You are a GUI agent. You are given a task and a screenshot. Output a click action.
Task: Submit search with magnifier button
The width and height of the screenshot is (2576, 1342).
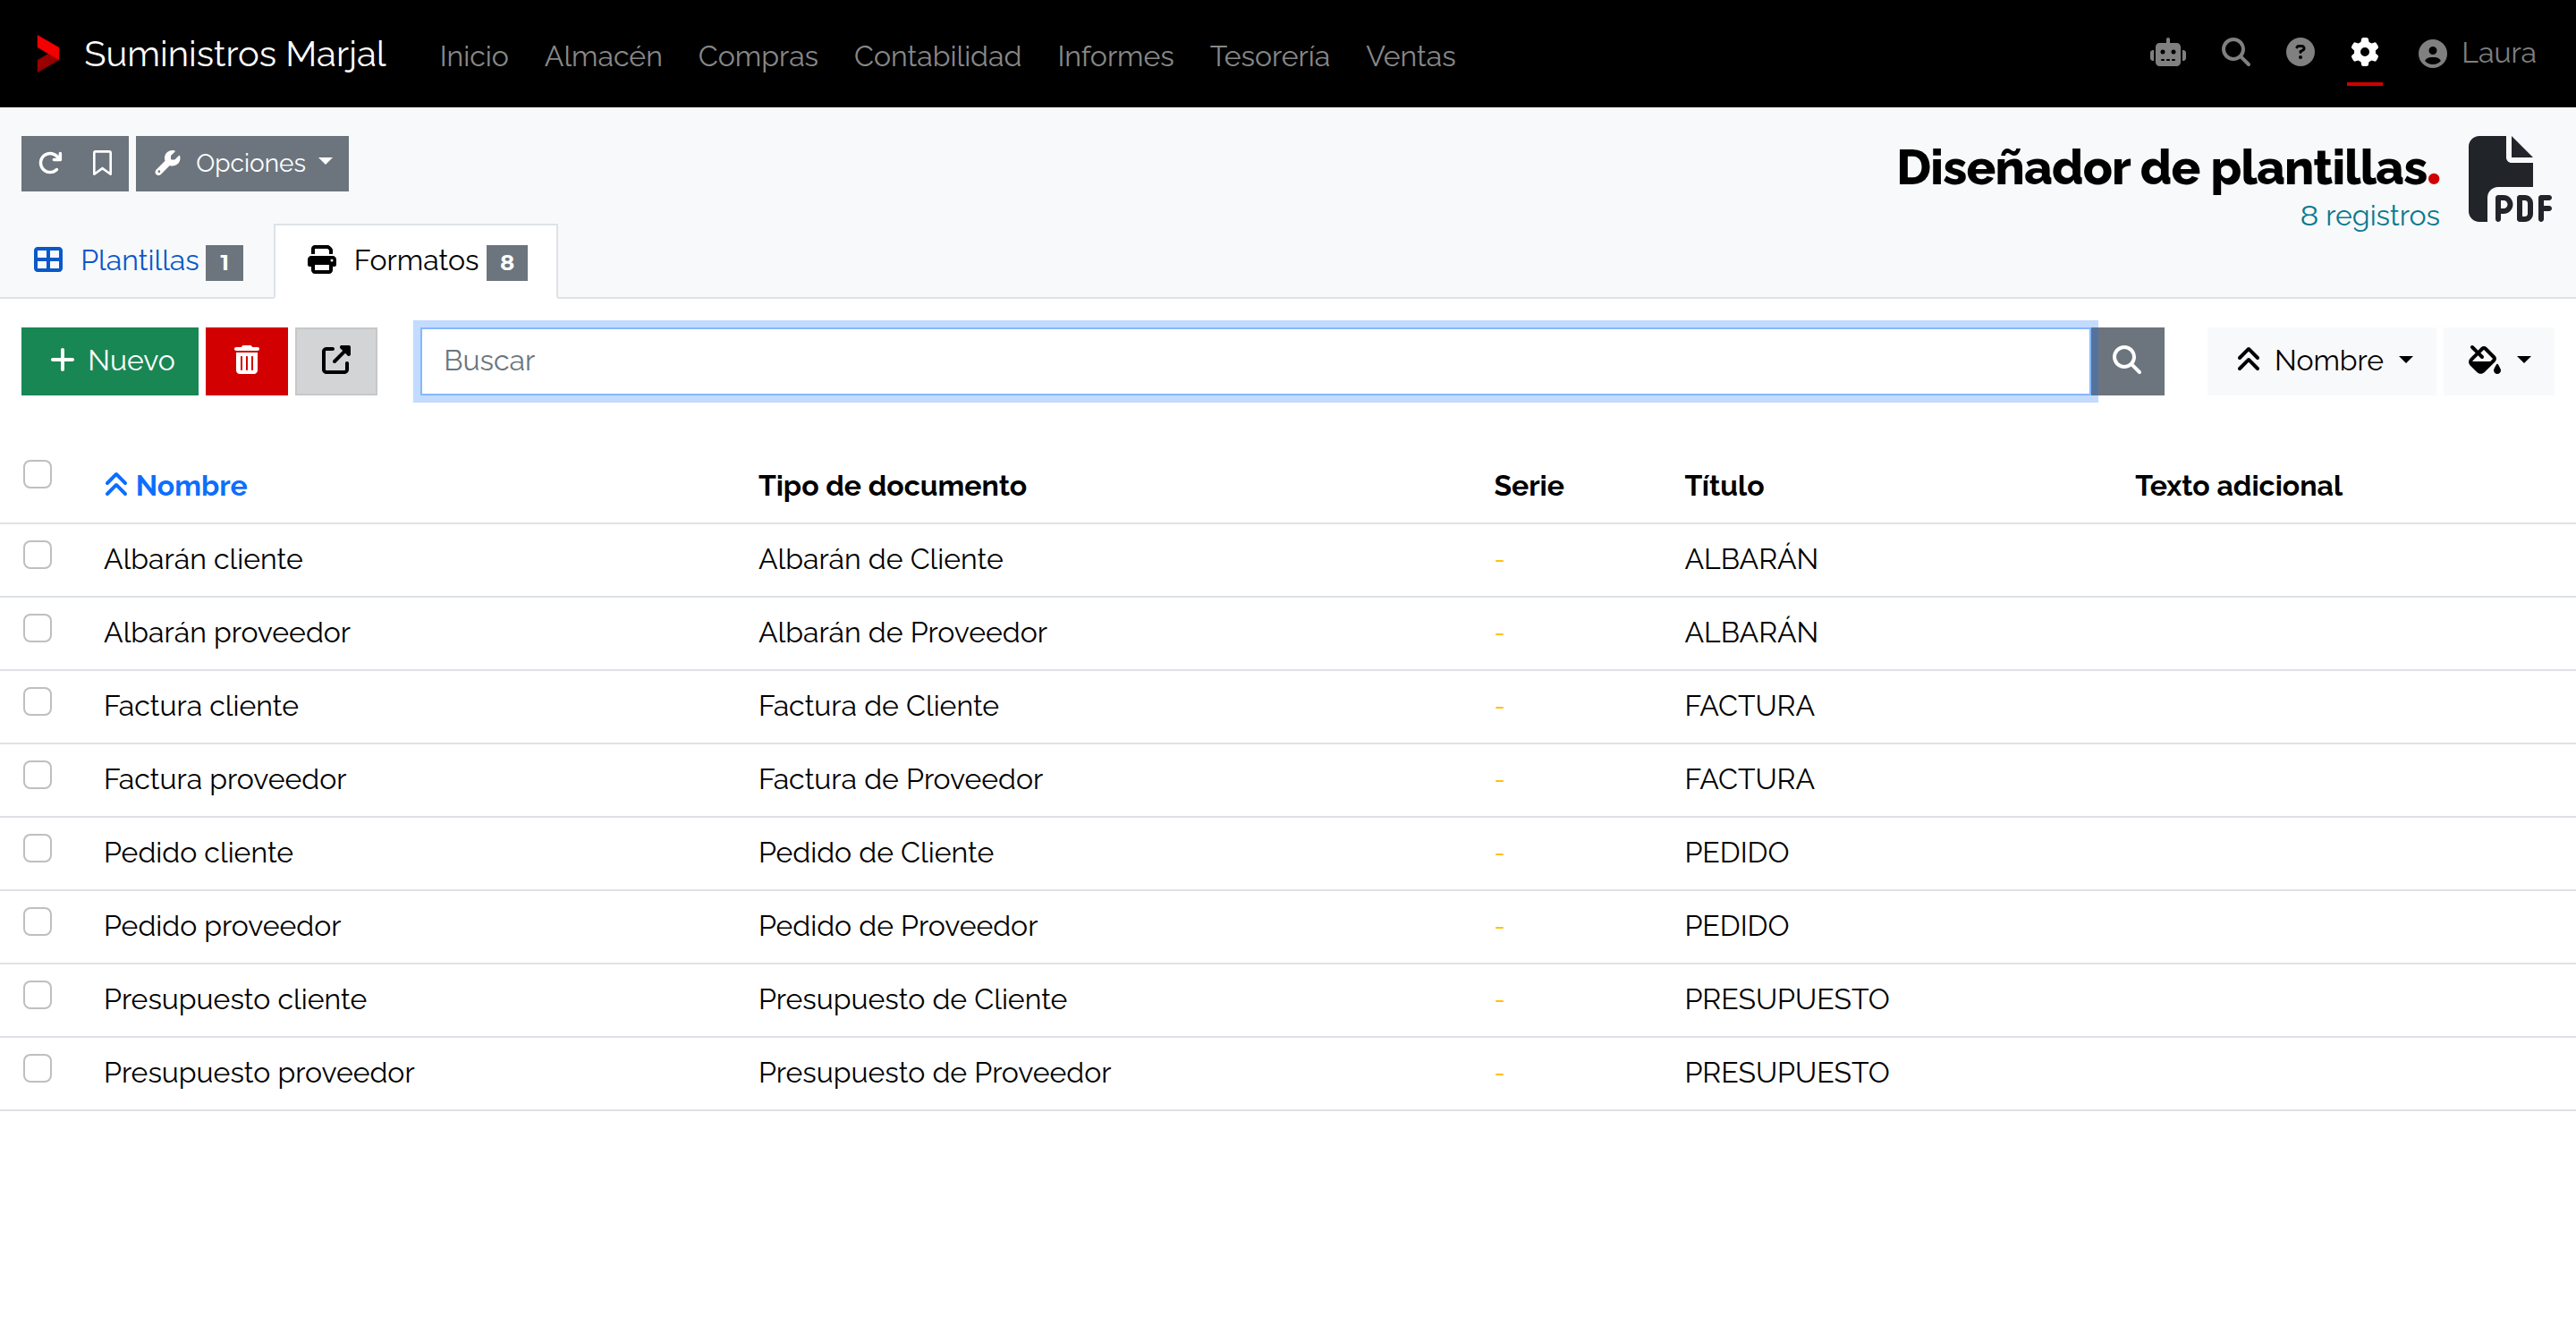2126,361
